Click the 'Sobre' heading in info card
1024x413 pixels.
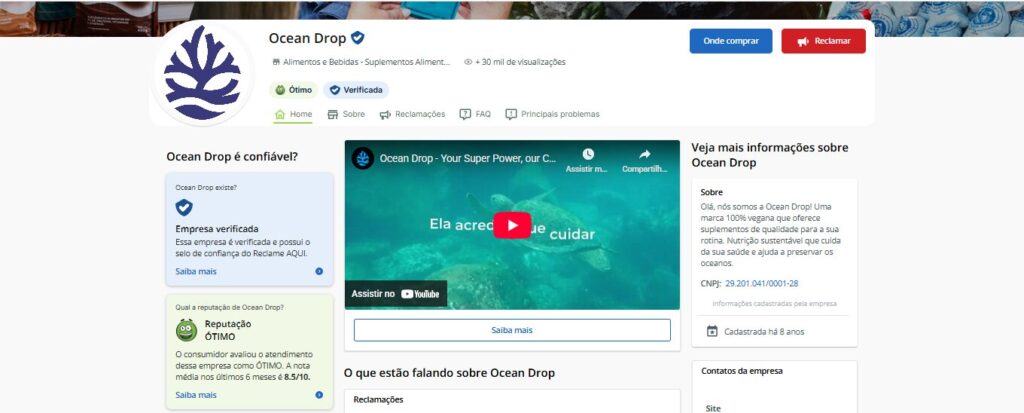(711, 193)
